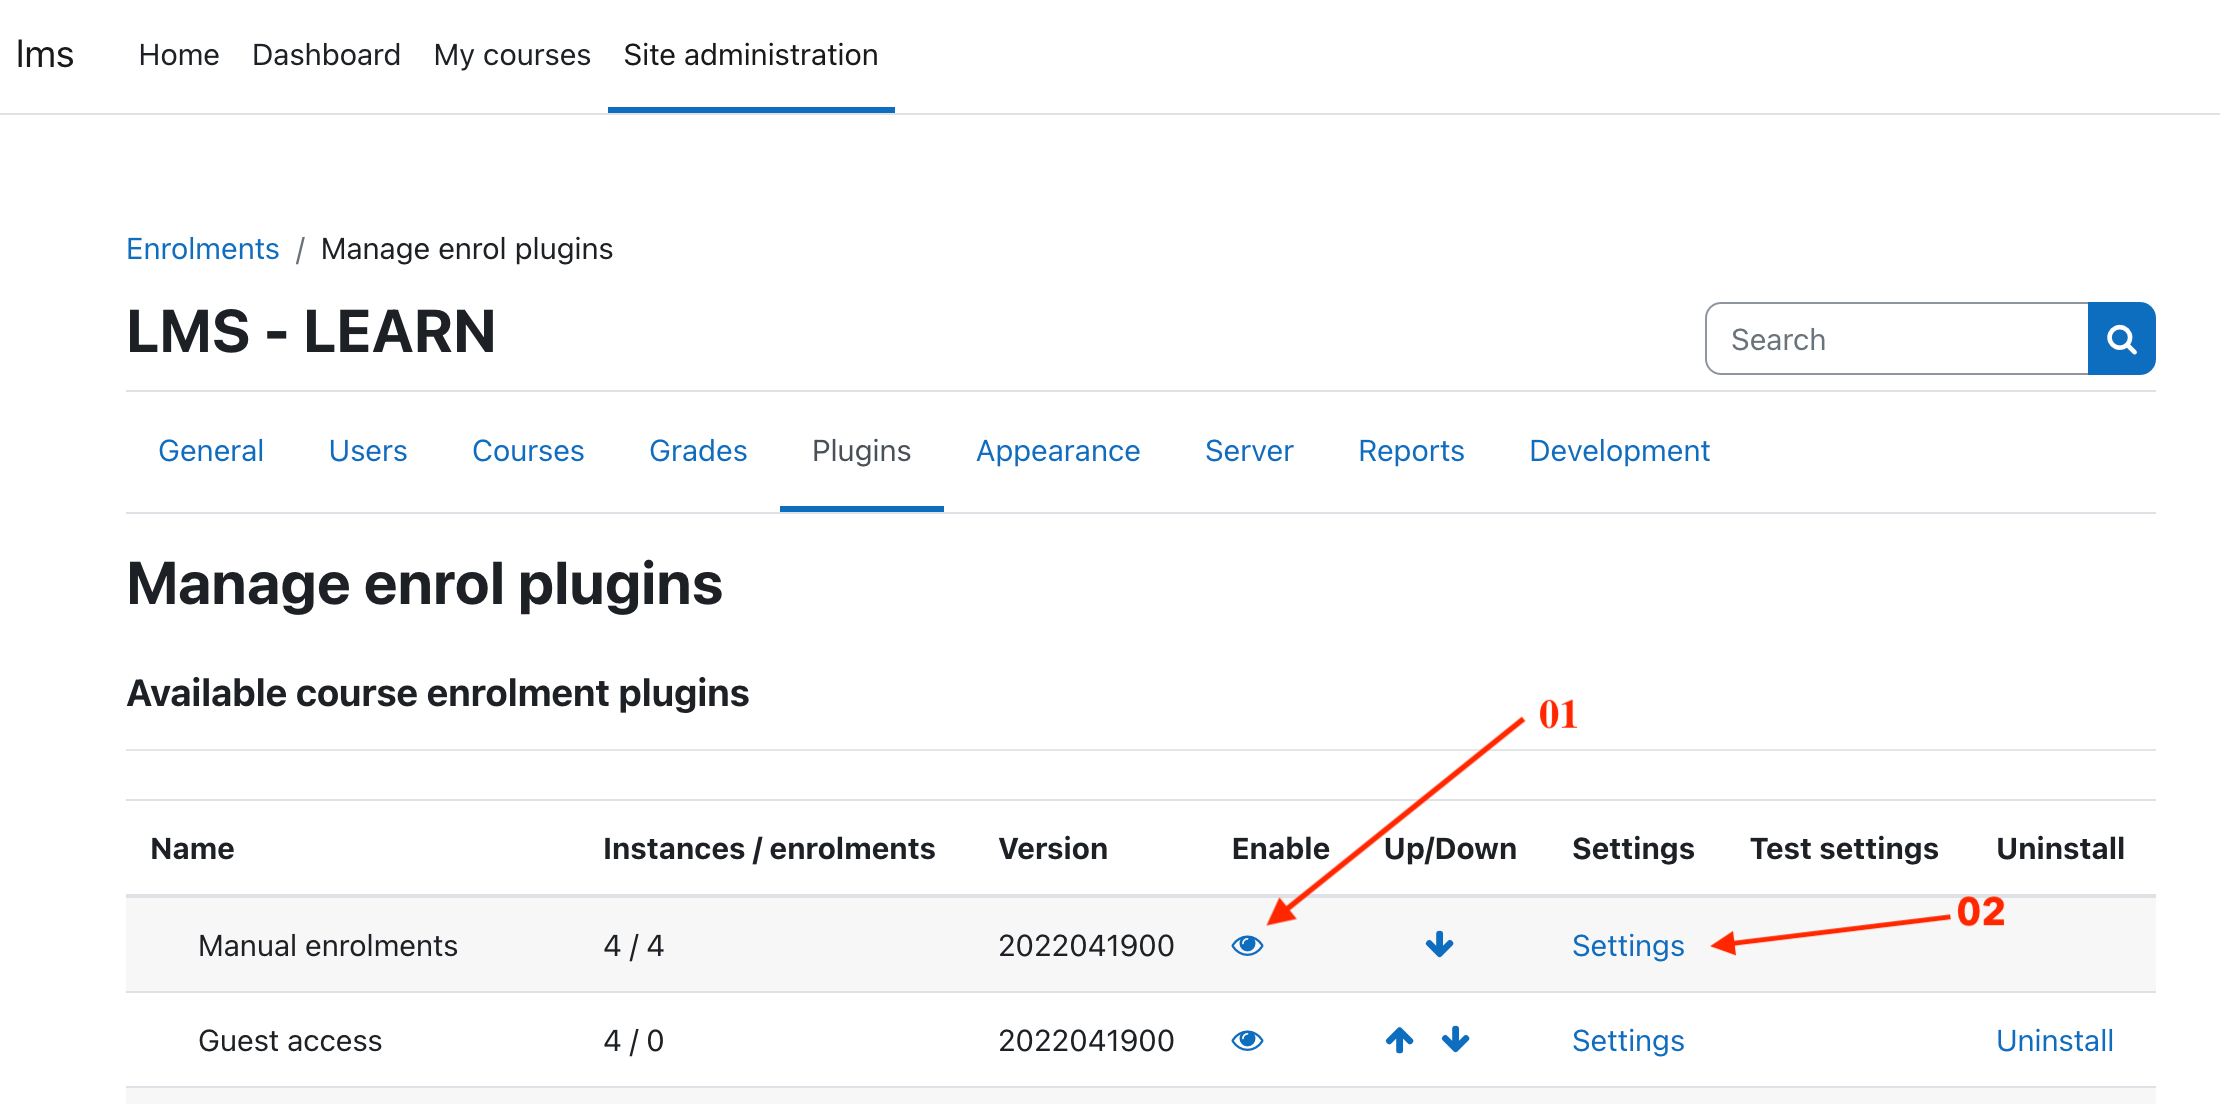Disable Manual enrolments via eye icon
The height and width of the screenshot is (1104, 2220).
[x=1247, y=945]
